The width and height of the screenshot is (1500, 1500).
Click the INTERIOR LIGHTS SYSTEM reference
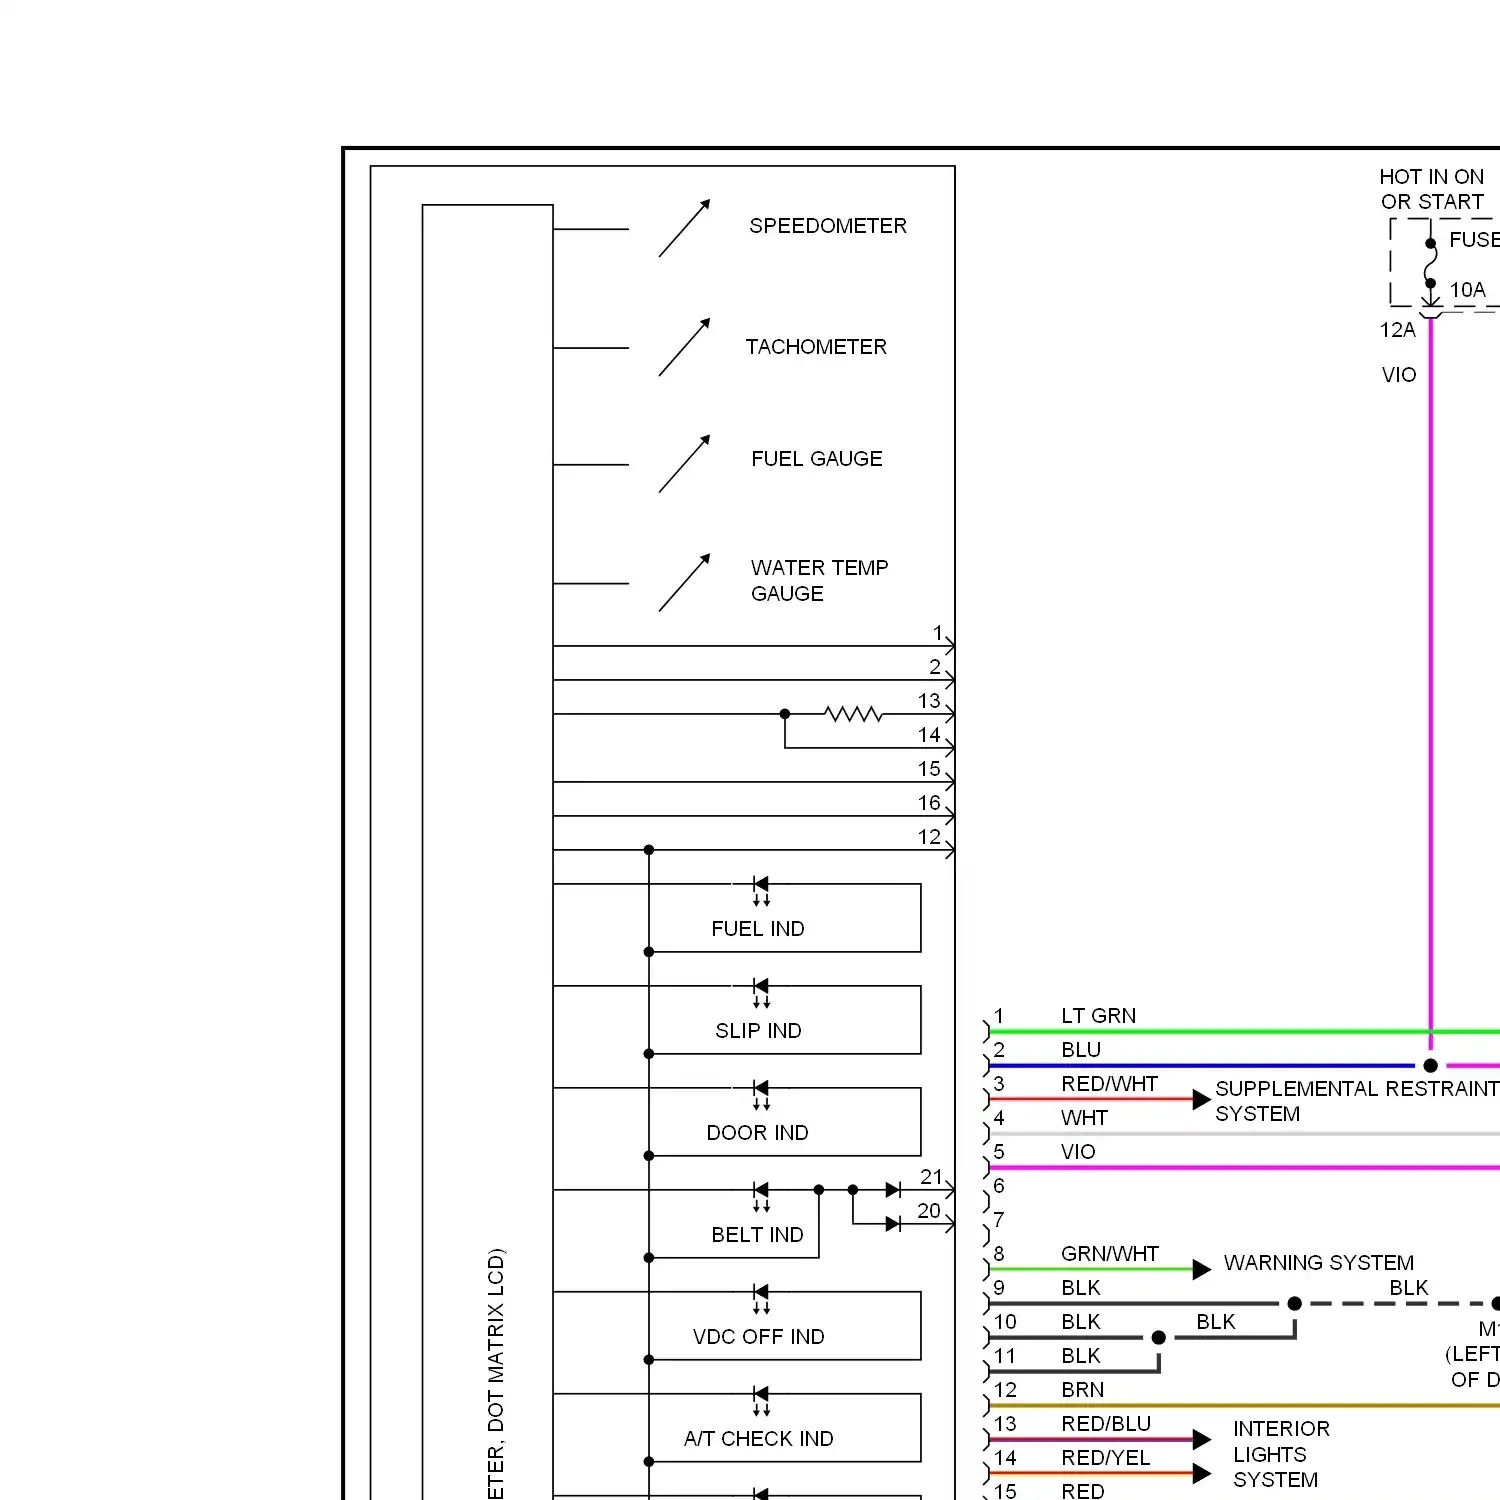tap(1281, 1454)
